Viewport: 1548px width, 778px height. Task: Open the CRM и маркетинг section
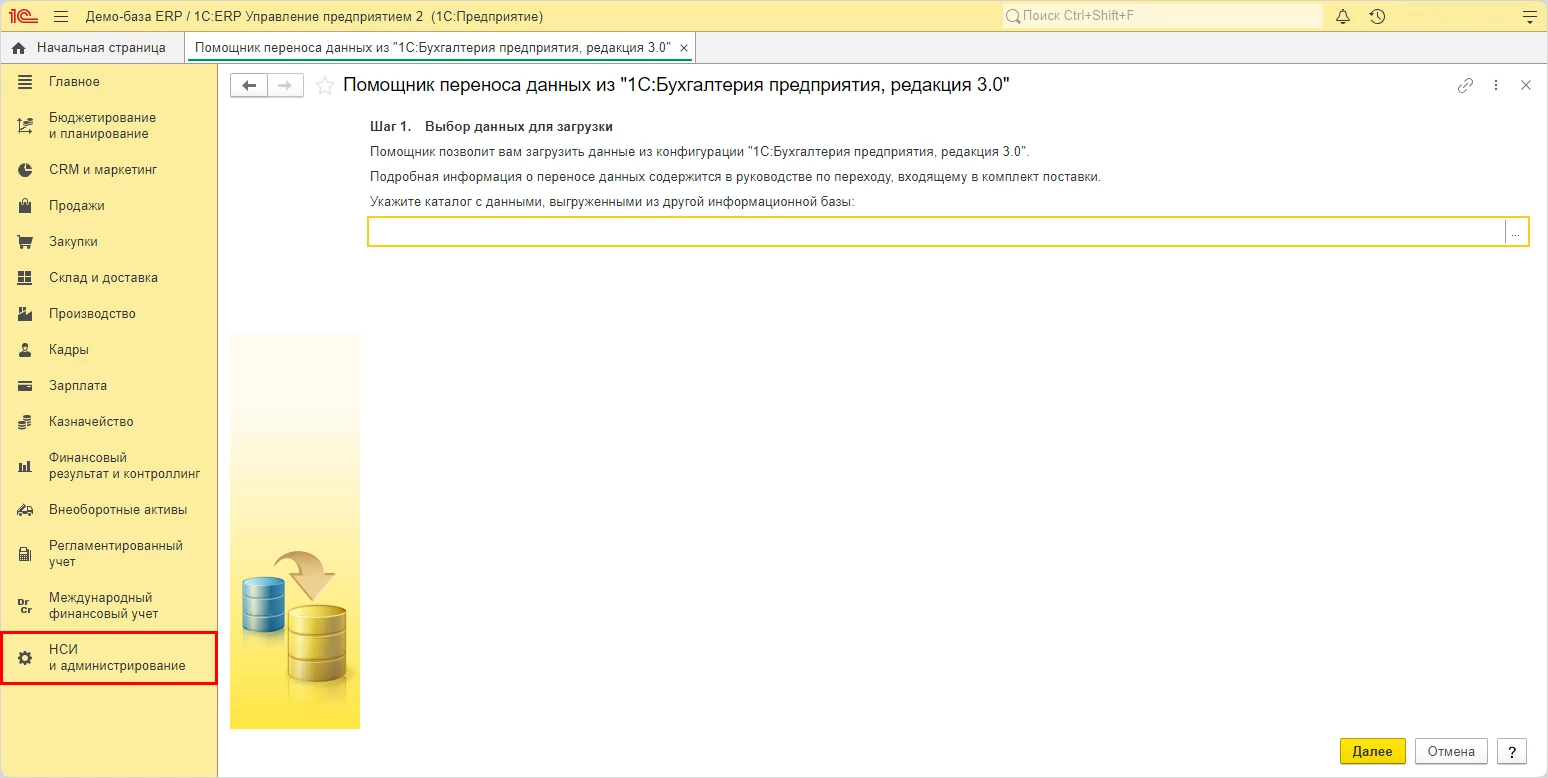[x=108, y=170]
